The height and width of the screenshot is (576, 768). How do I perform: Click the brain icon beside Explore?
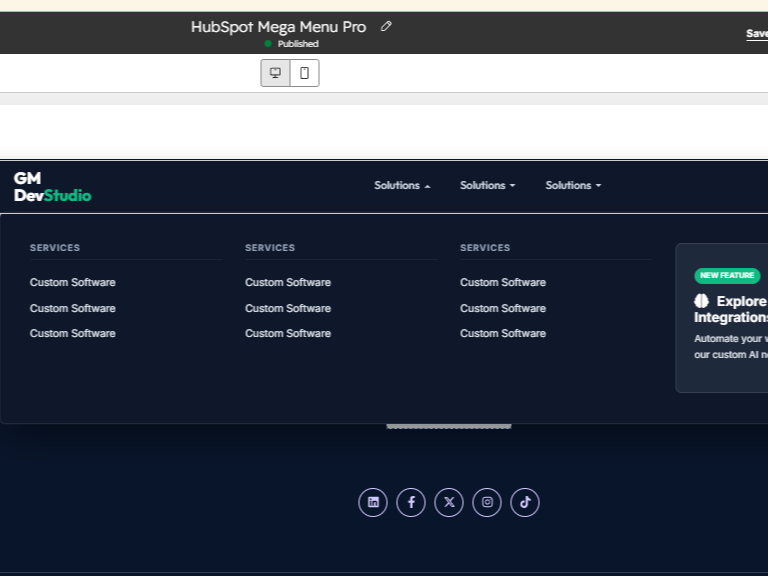coord(701,301)
